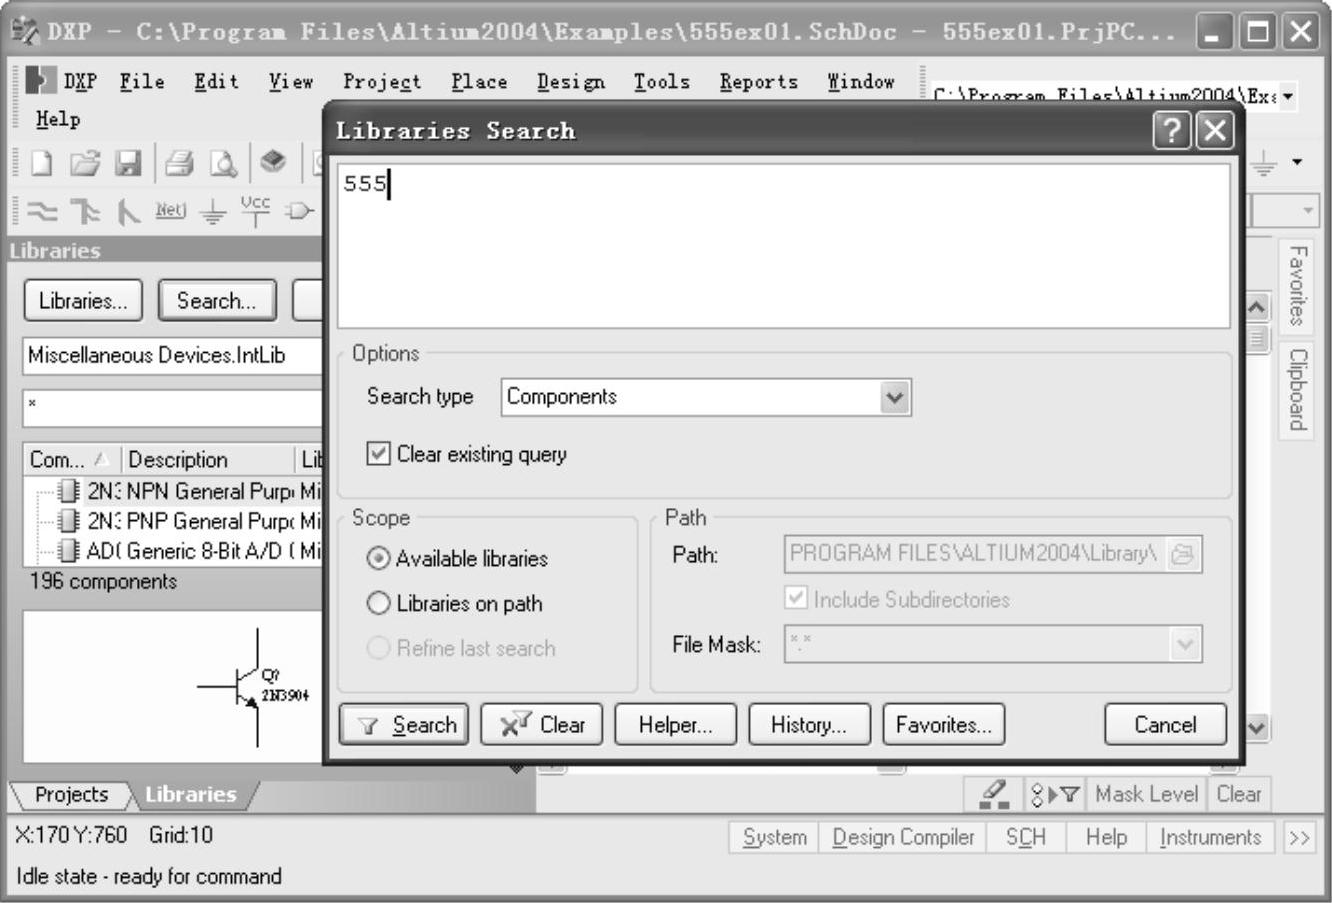1332x903 pixels.
Task: Open the Favorites side tab
Action: [1297, 286]
